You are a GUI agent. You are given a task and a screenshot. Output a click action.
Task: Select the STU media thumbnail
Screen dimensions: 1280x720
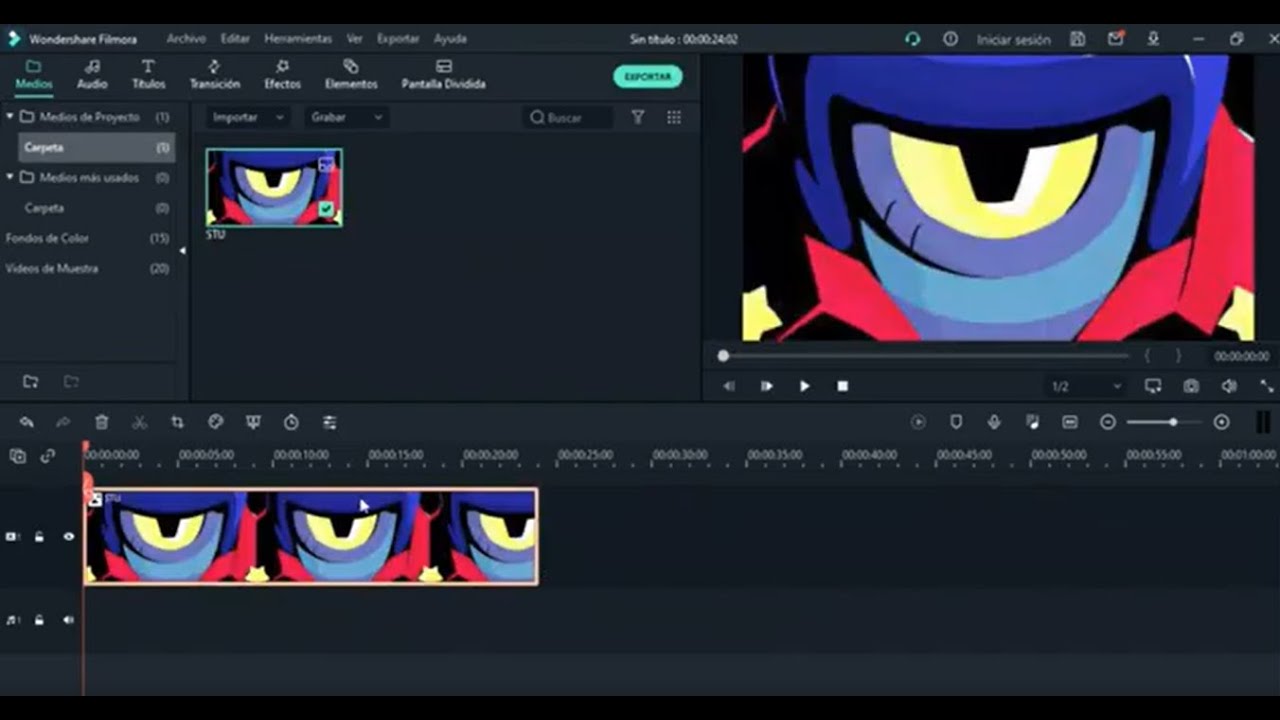pos(274,187)
